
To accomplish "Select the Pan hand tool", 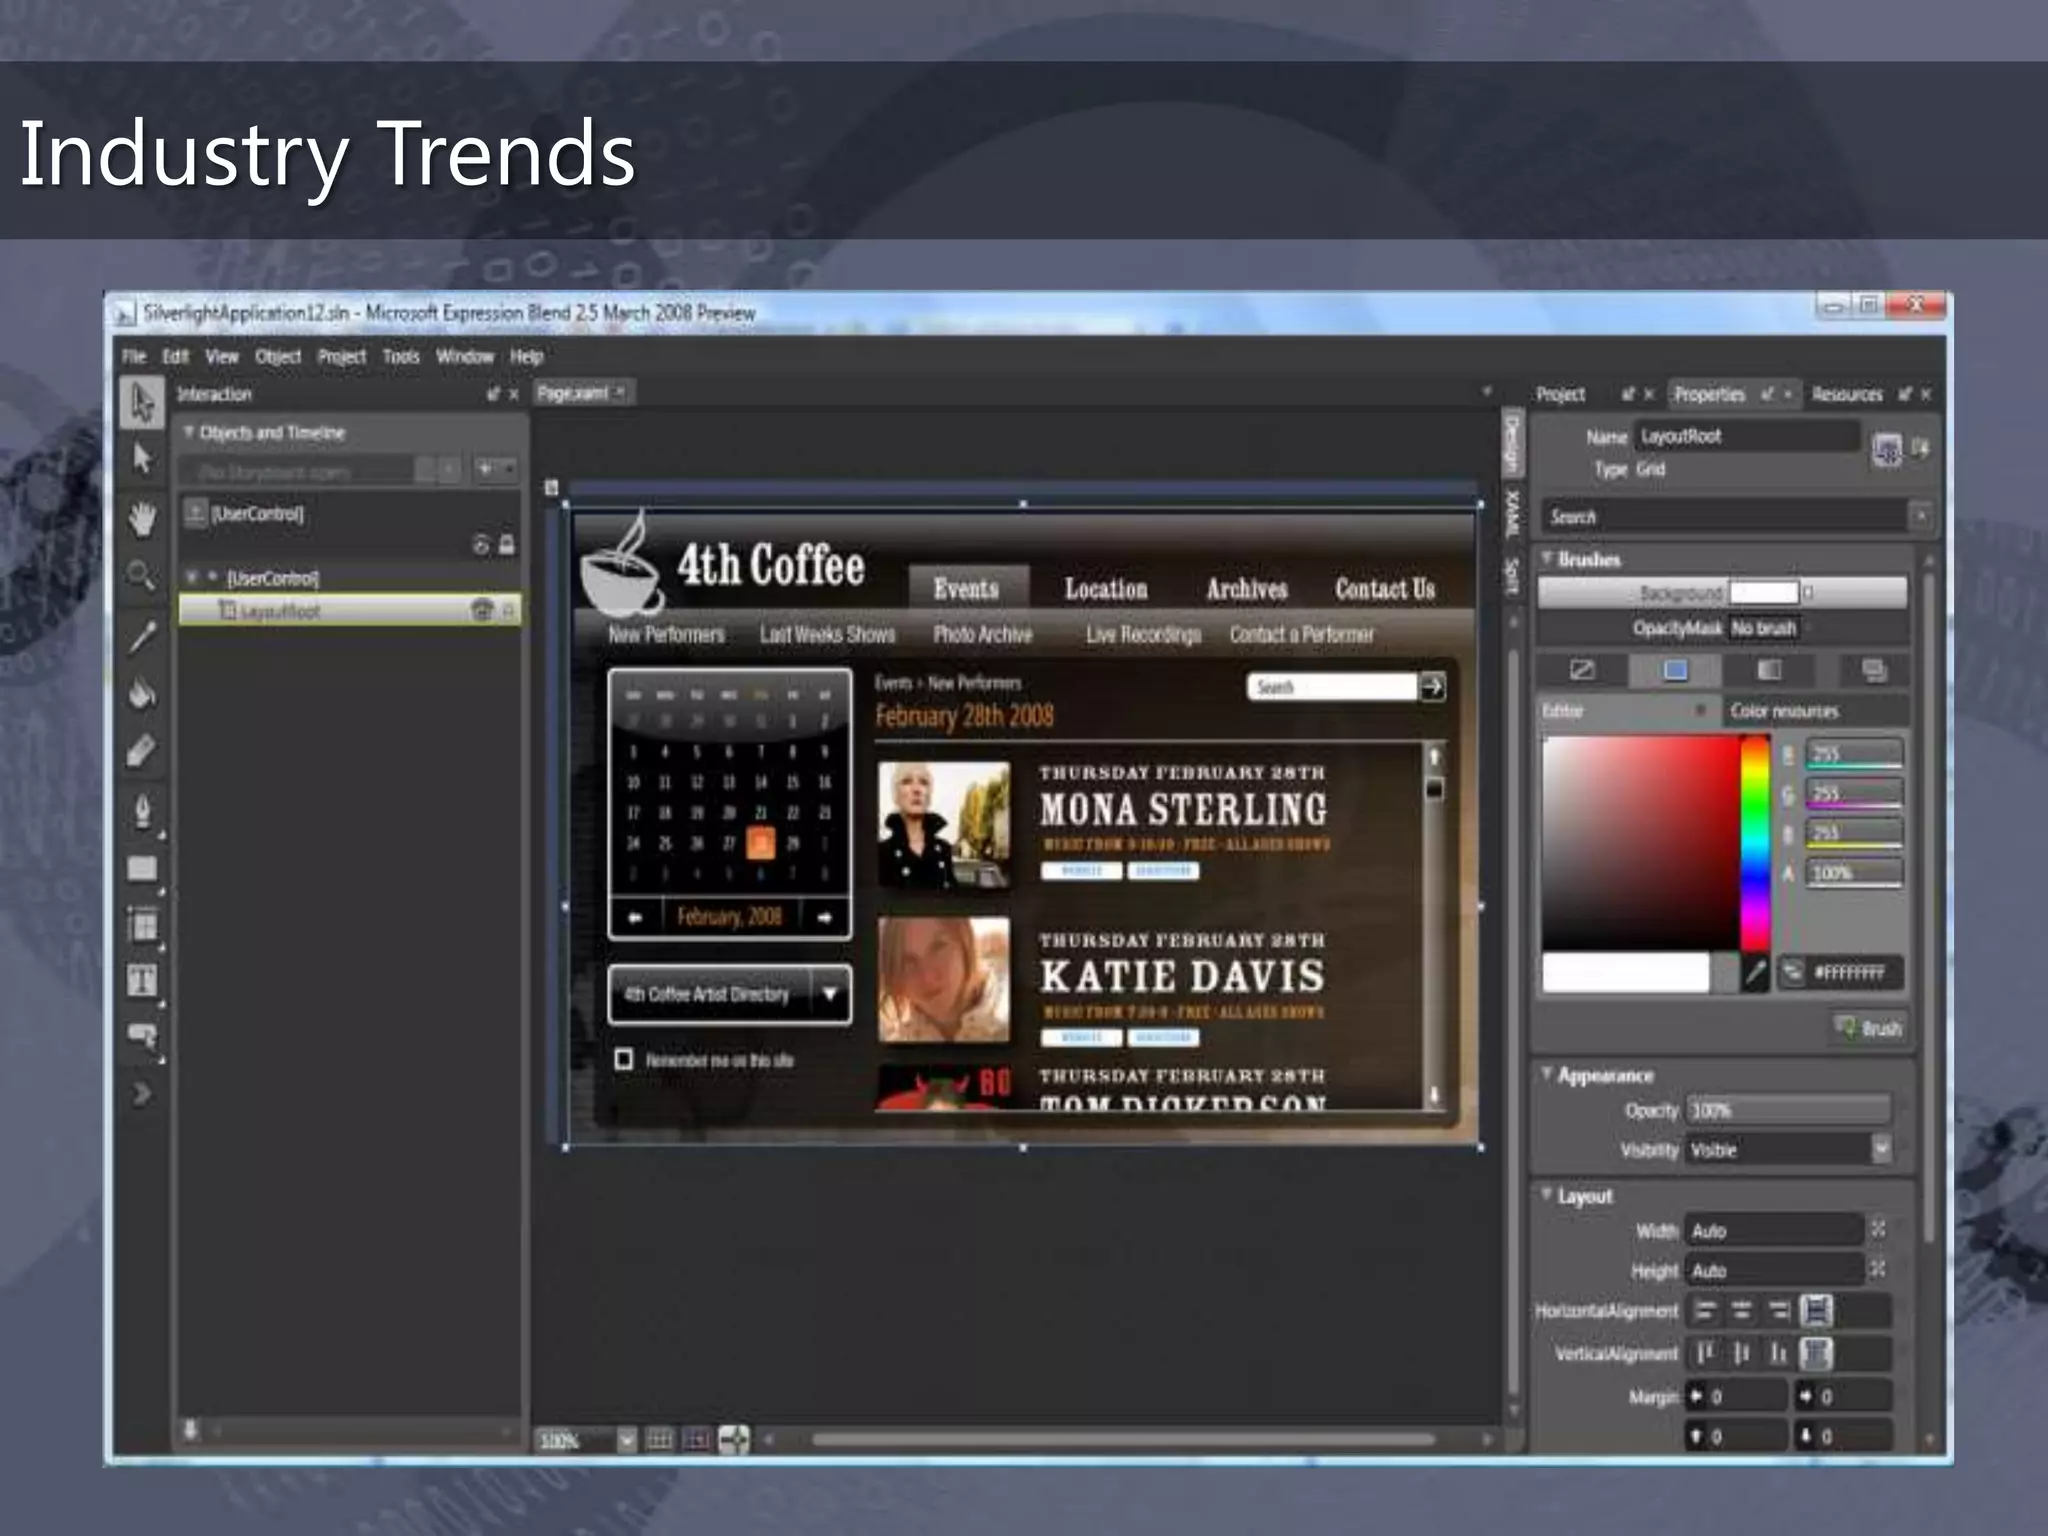I will coord(143,520).
